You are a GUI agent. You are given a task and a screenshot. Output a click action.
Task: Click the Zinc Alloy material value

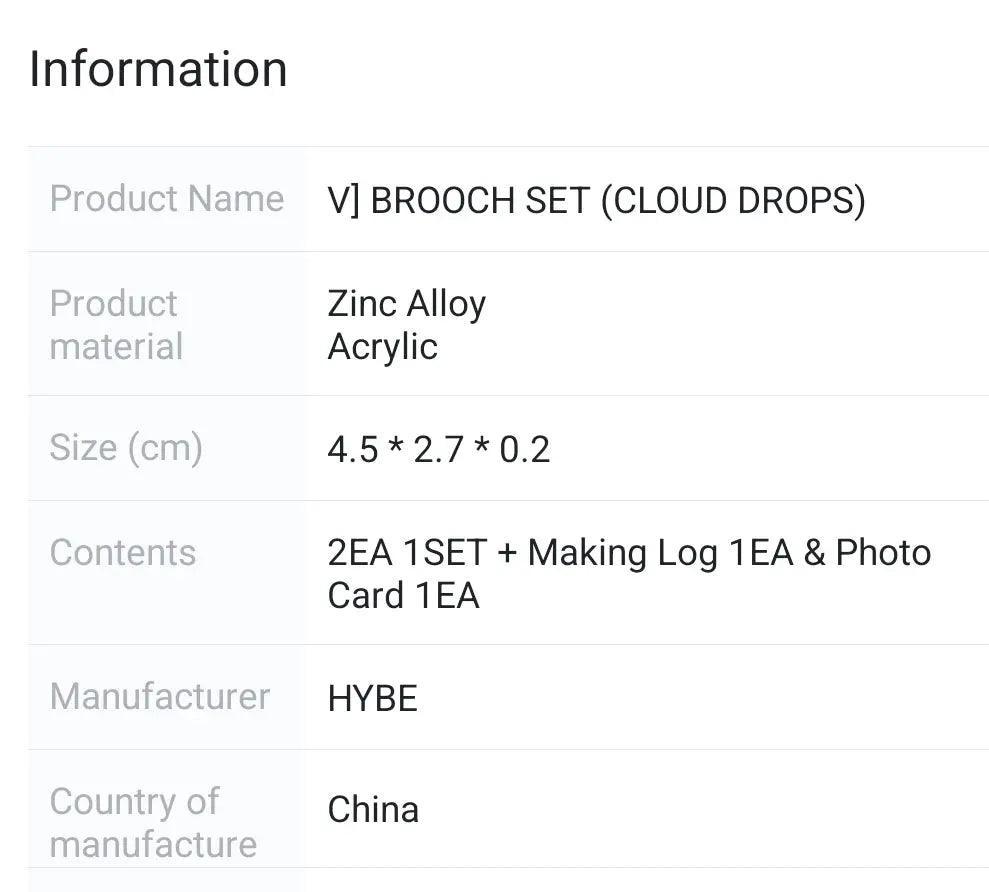(406, 304)
